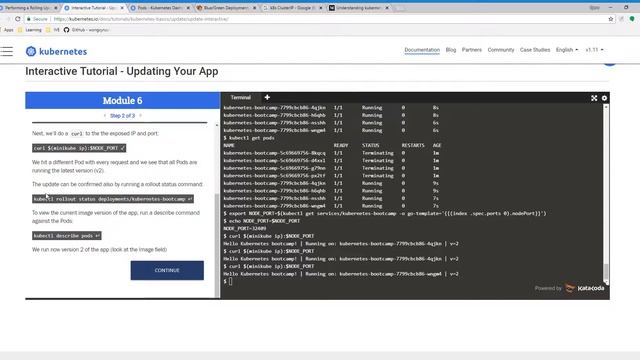The image size is (640, 360).
Task: Switch to 'Pods - Kubernetes Dashboard' tab
Action: click(159, 8)
